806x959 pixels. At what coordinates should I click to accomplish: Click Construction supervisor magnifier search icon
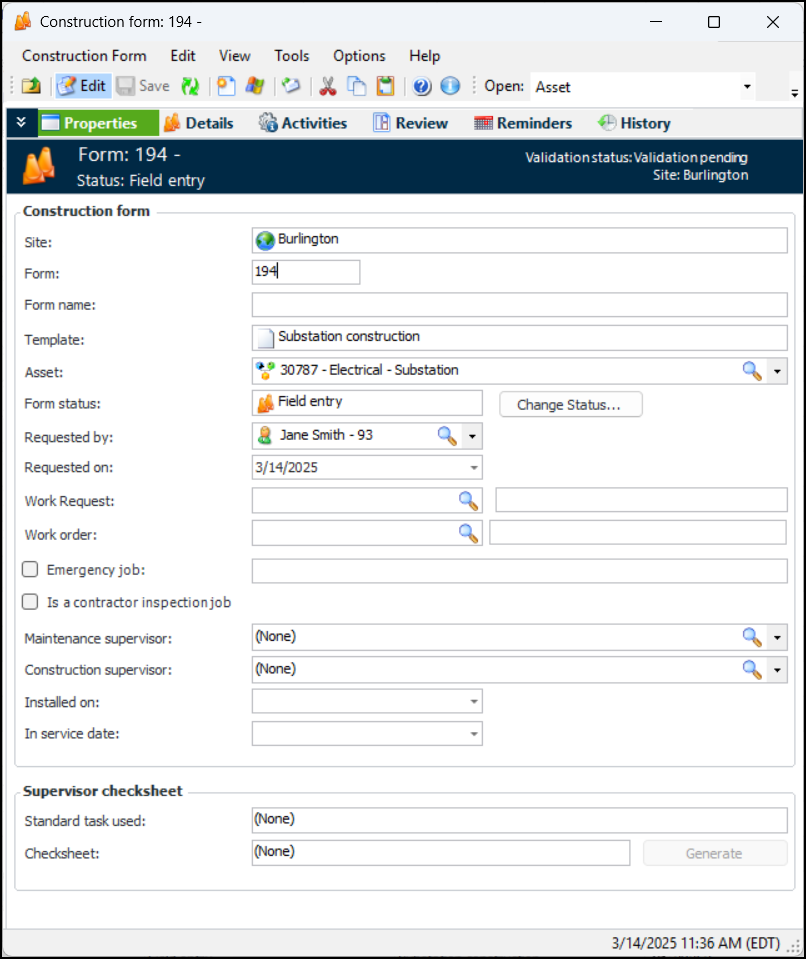tap(752, 670)
